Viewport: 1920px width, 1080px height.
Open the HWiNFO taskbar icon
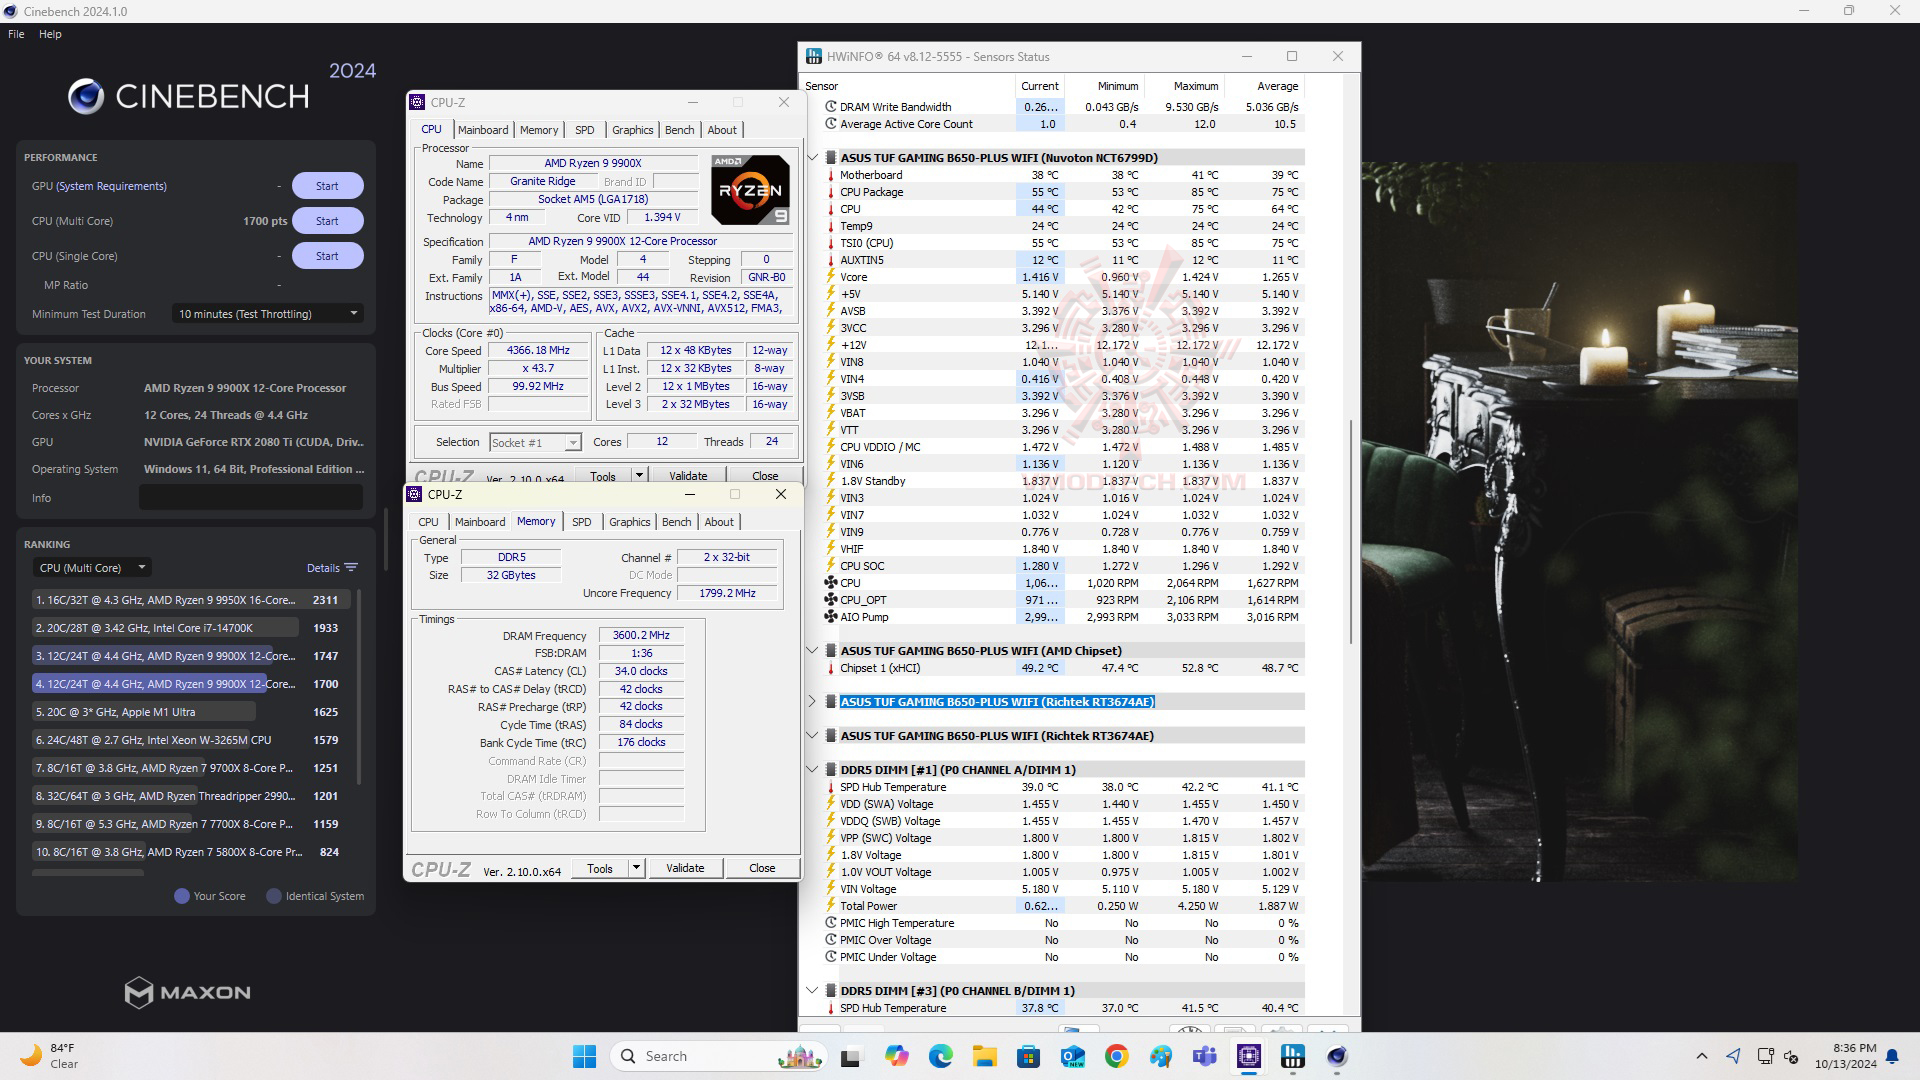pos(1293,1056)
